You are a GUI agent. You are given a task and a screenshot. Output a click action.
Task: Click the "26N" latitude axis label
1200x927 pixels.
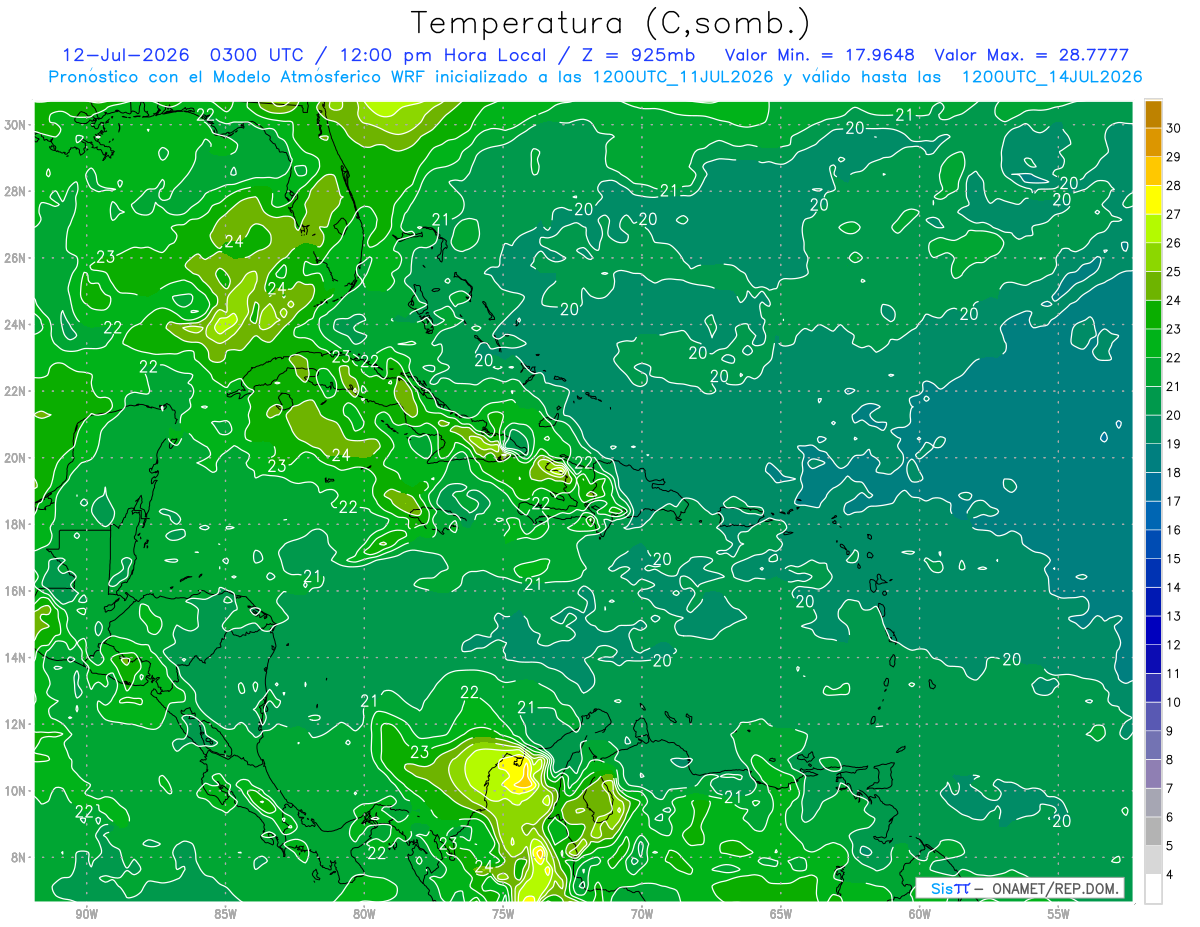click(x=16, y=258)
